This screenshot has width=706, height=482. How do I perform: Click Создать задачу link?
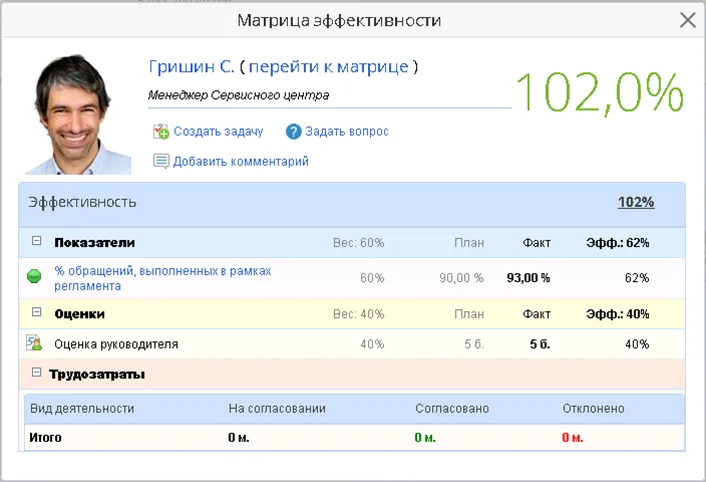pos(218,131)
